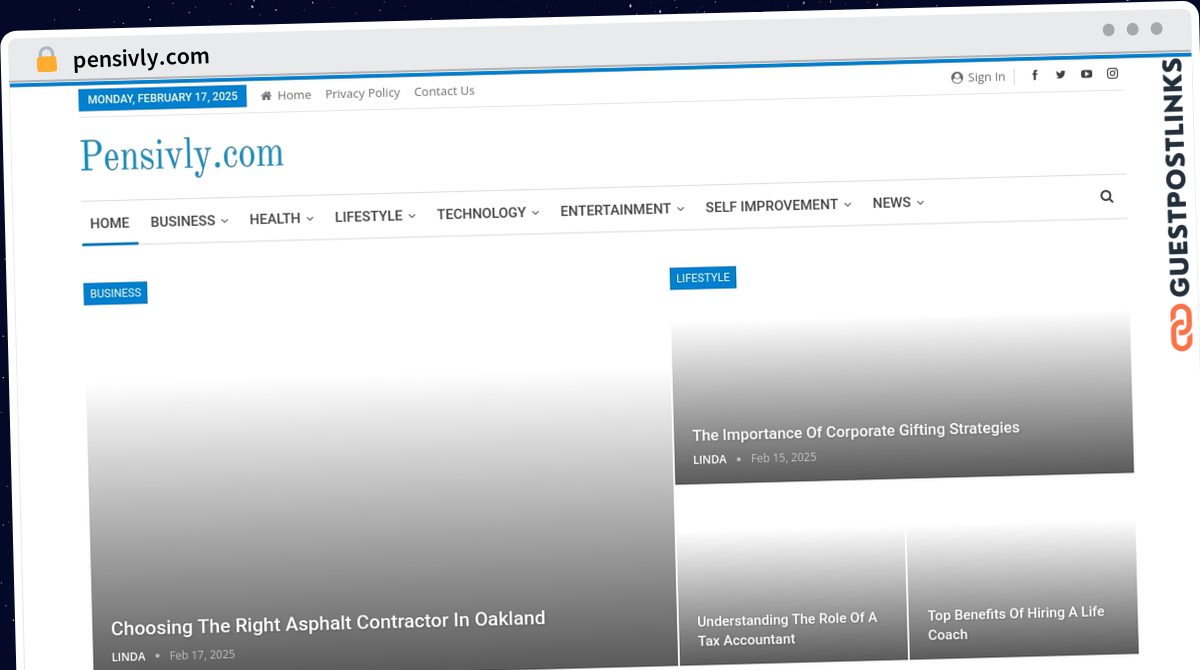
Task: Click the LIFESTYLE category badge
Action: point(703,278)
